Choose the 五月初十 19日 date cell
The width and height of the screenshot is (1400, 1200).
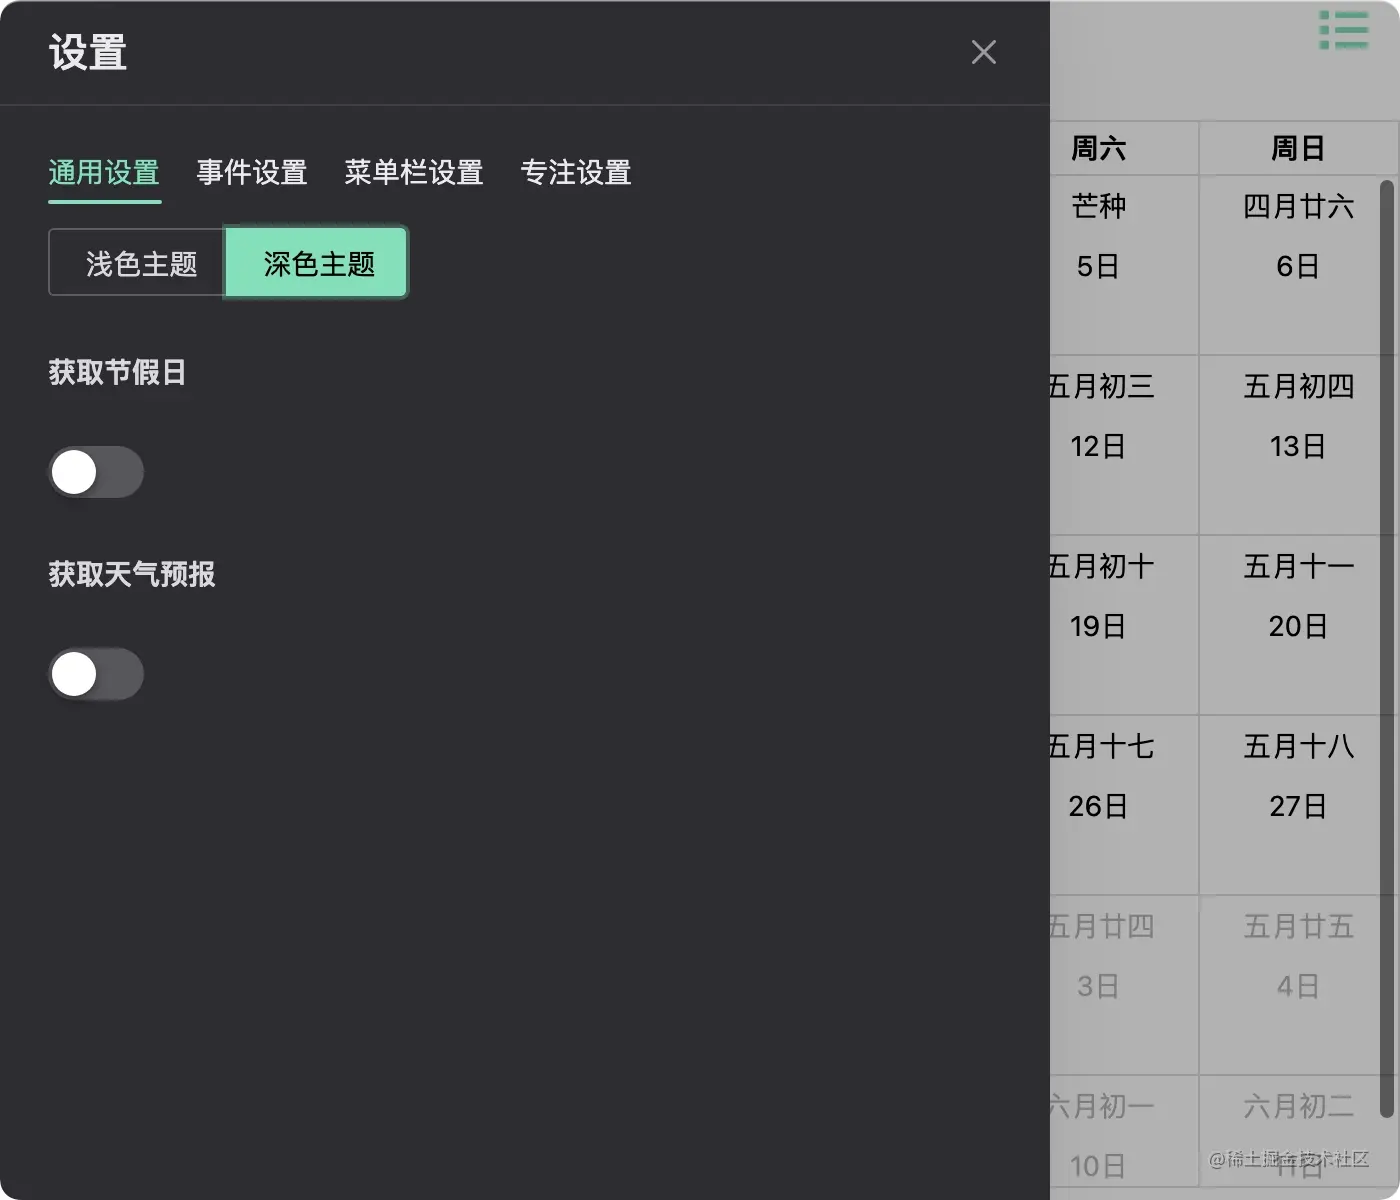(1124, 625)
